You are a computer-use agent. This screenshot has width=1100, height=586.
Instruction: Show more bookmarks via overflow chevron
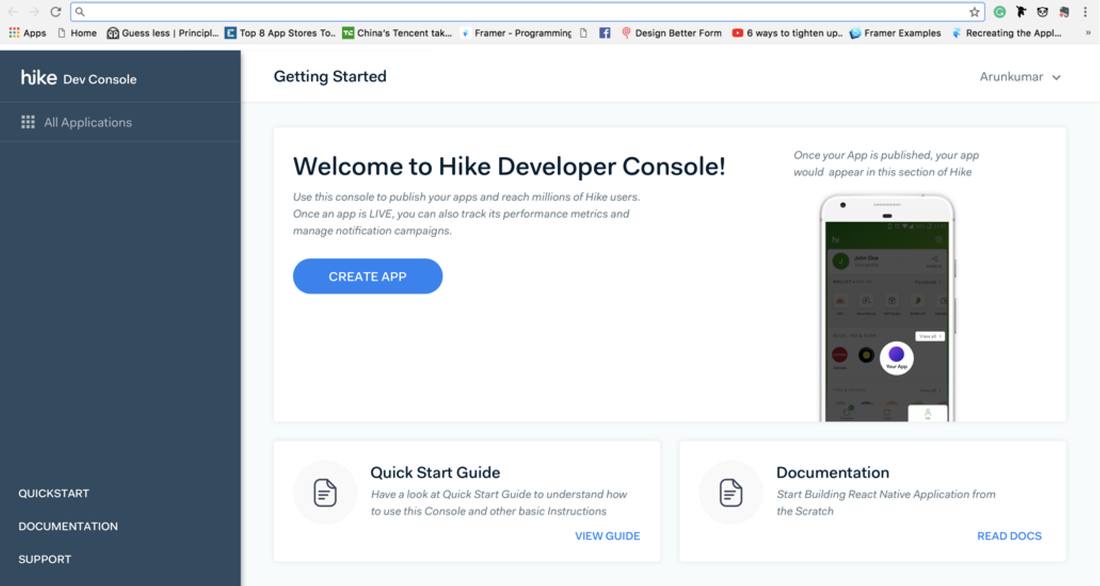click(x=1088, y=33)
